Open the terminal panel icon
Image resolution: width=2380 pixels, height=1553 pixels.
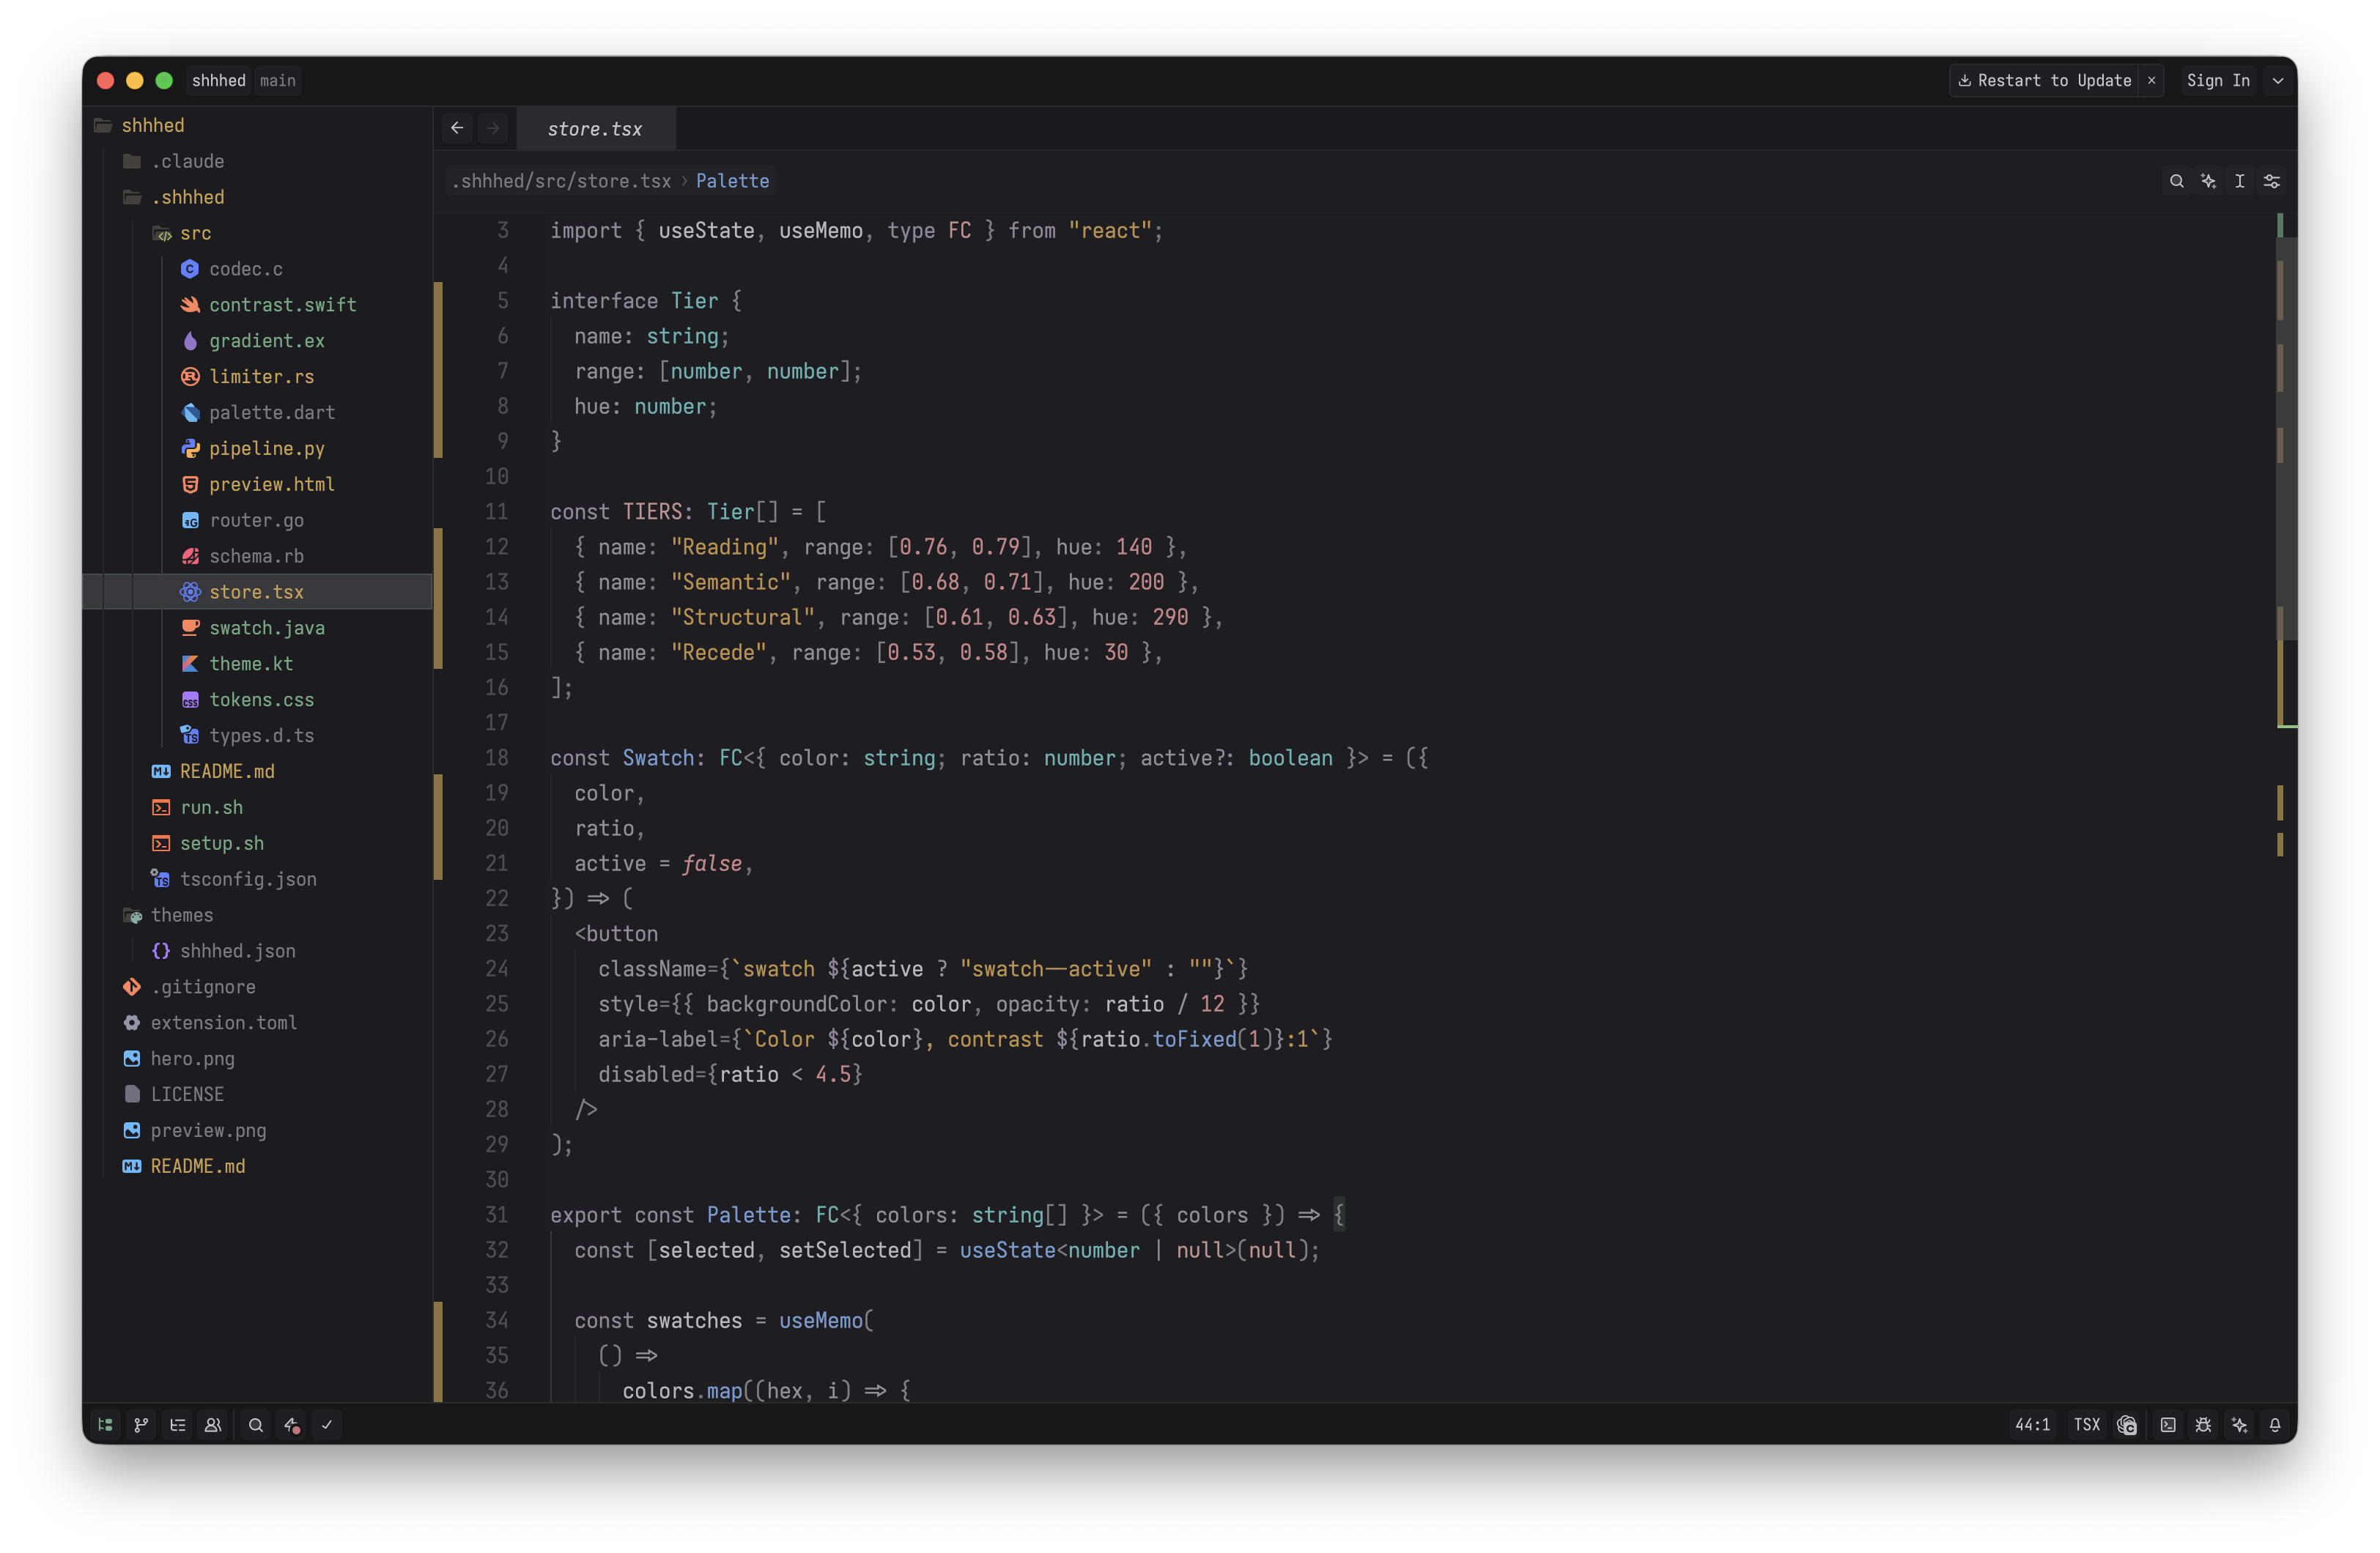[x=2168, y=1425]
